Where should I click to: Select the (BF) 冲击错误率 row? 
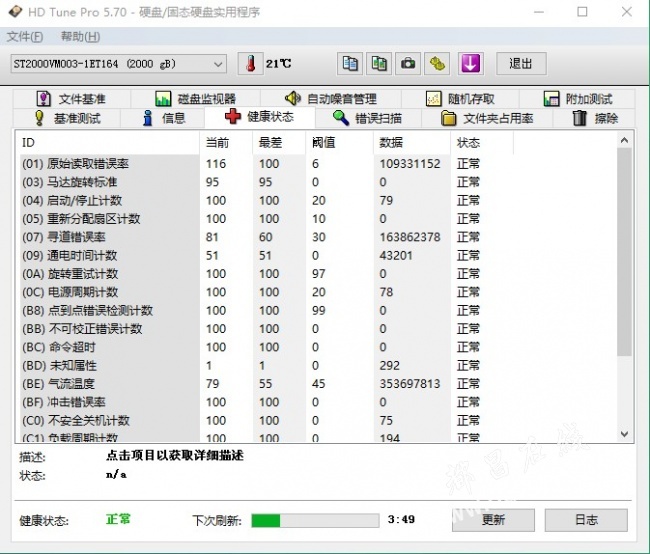point(265,402)
